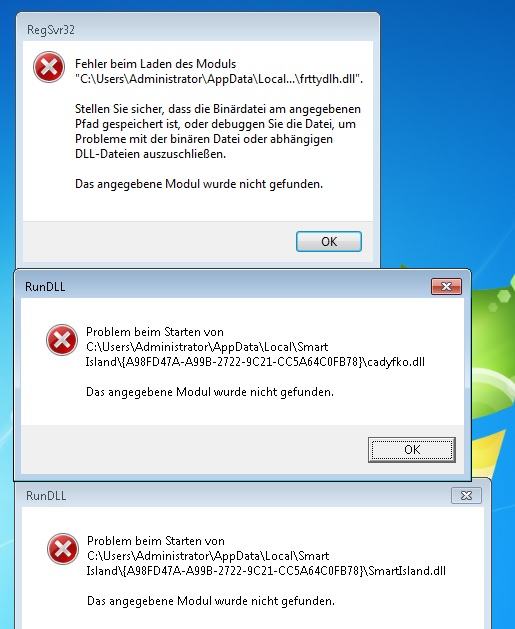Image resolution: width=515 pixels, height=629 pixels.
Task: Click the RegSvr32 window title bar
Action: (x=198, y=29)
